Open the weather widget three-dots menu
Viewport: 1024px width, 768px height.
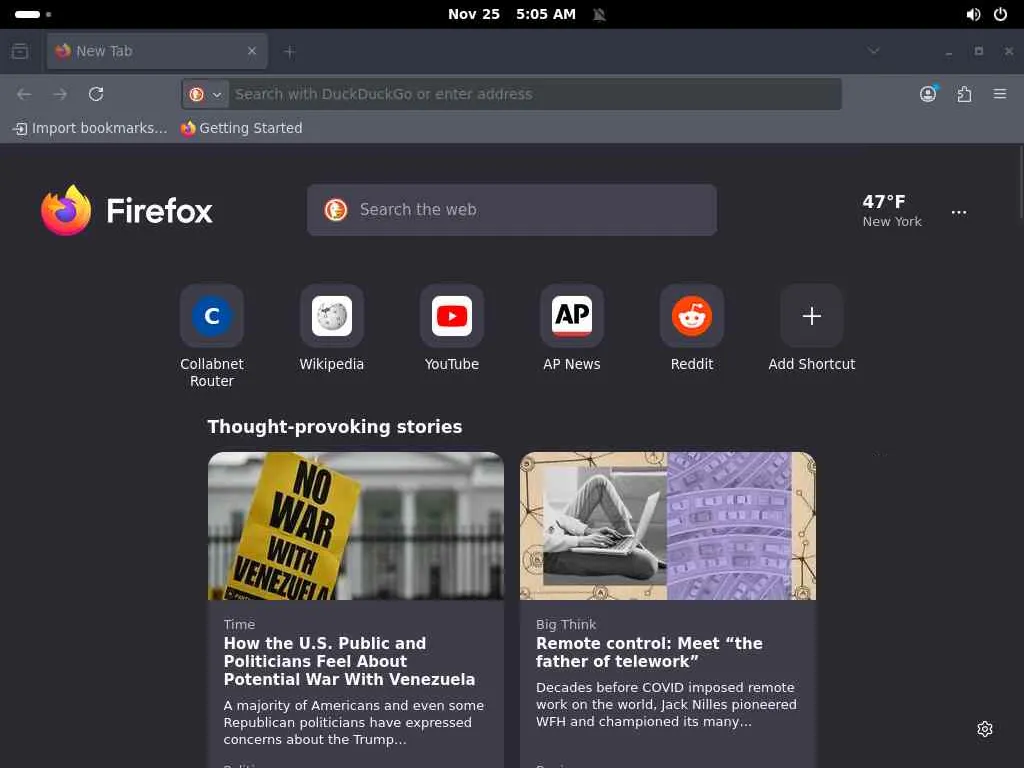pos(959,212)
